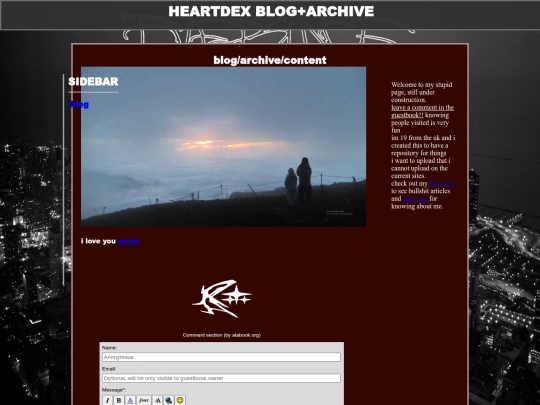Click 'im 19 from the uk' text

pos(415,138)
